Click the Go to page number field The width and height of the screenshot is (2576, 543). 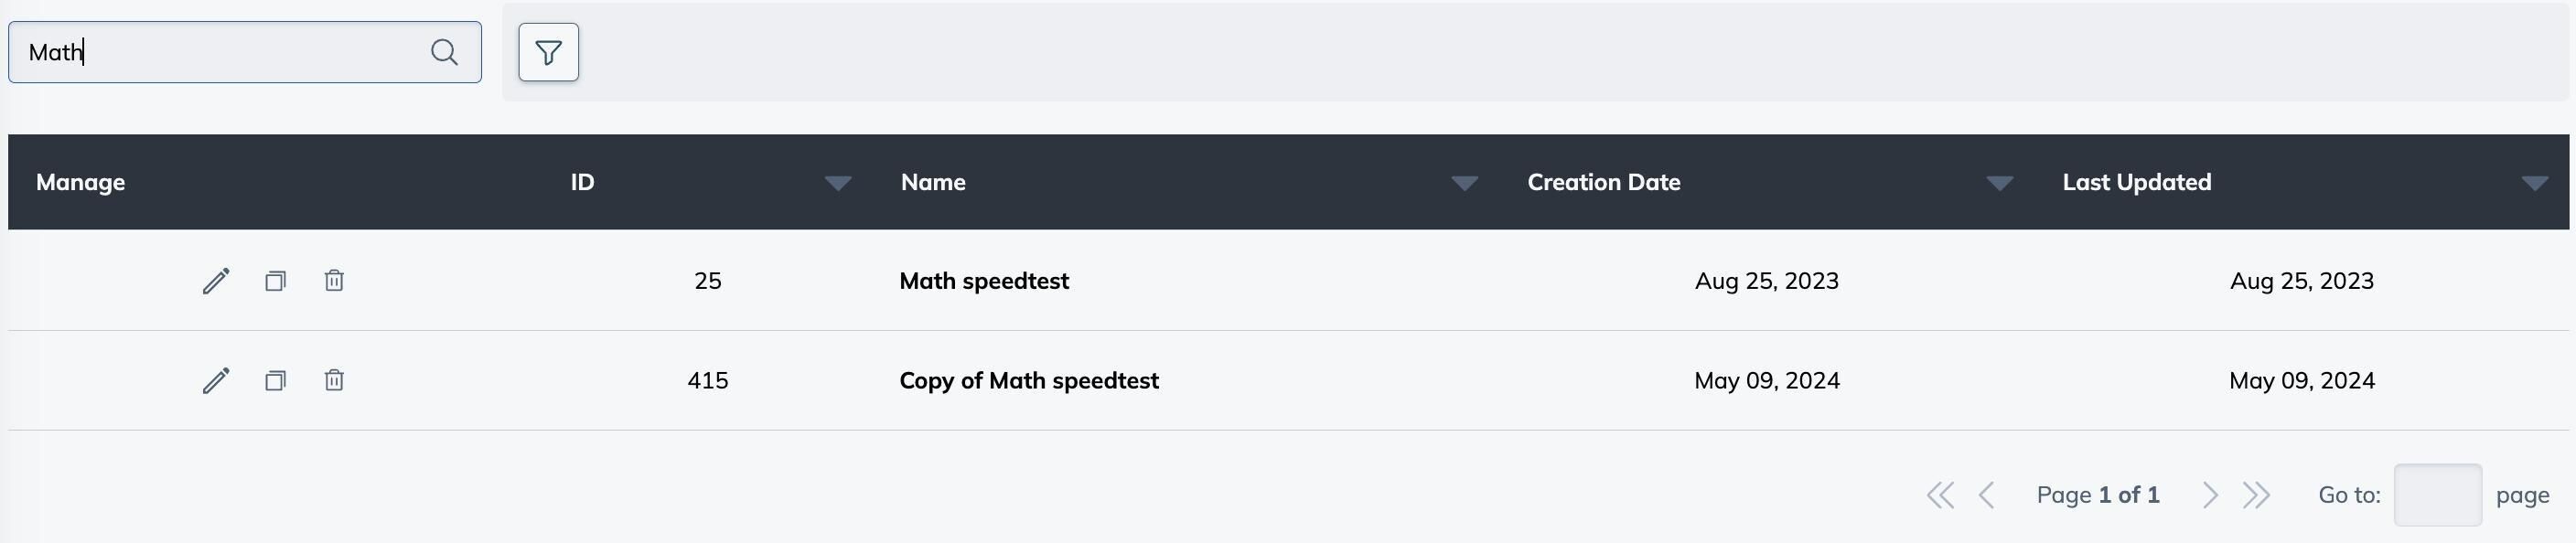(x=2437, y=495)
